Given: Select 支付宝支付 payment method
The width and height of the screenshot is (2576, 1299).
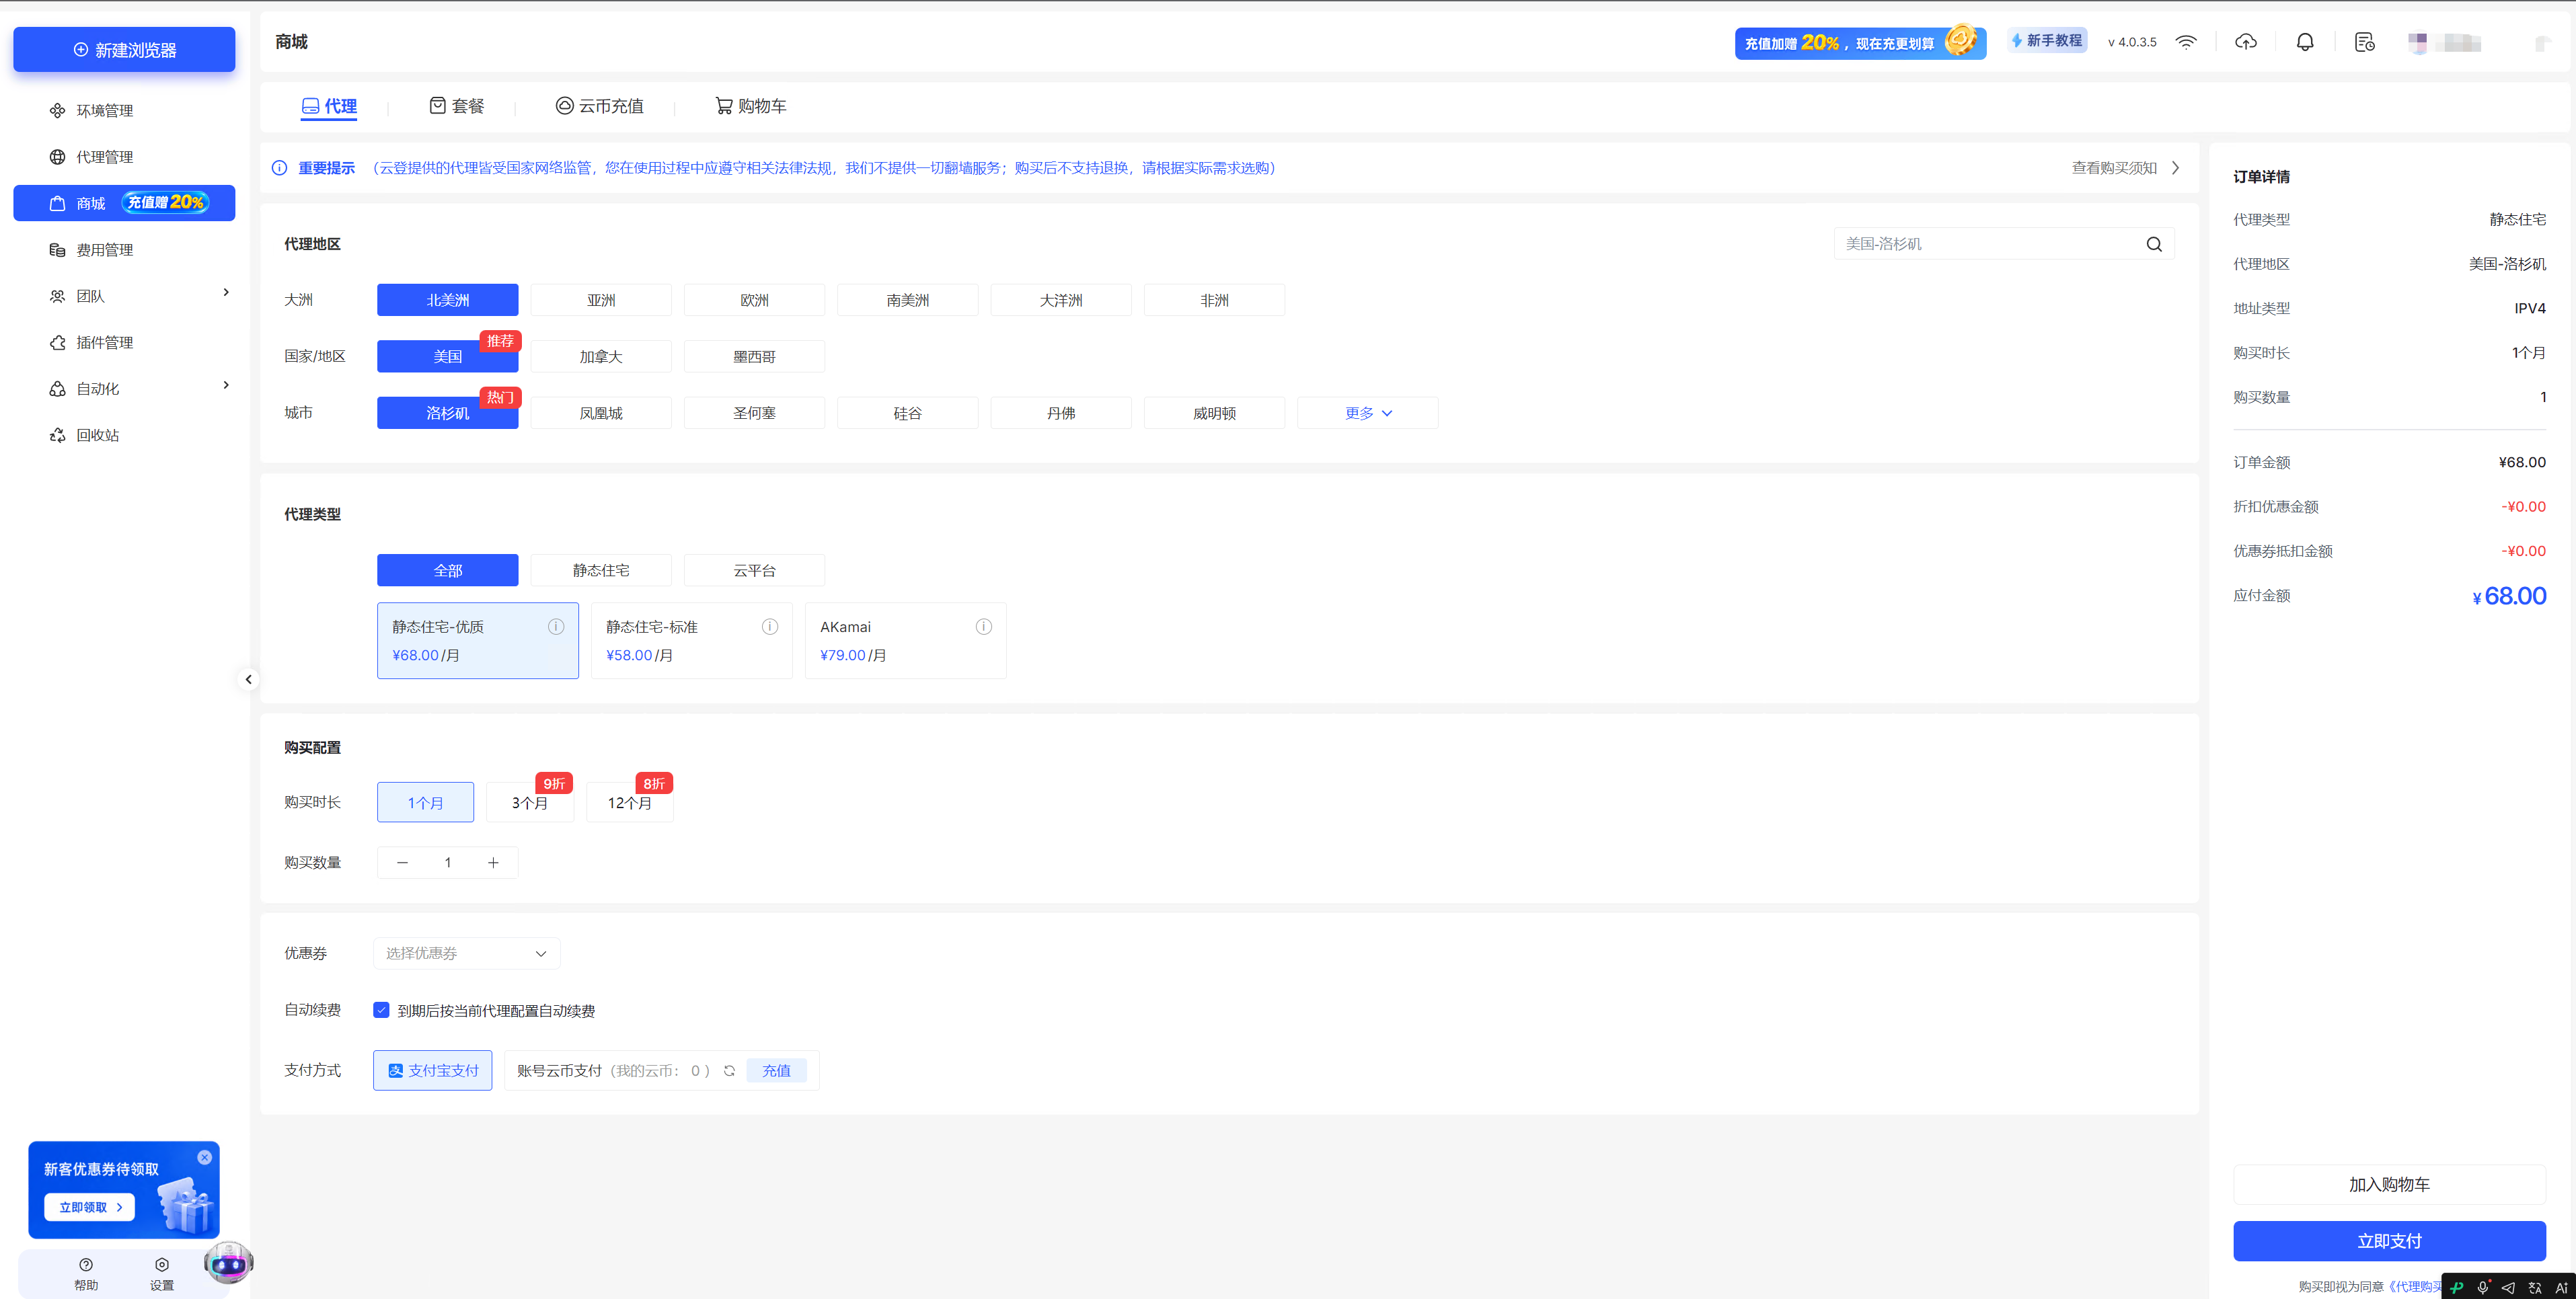Looking at the screenshot, I should point(433,1070).
